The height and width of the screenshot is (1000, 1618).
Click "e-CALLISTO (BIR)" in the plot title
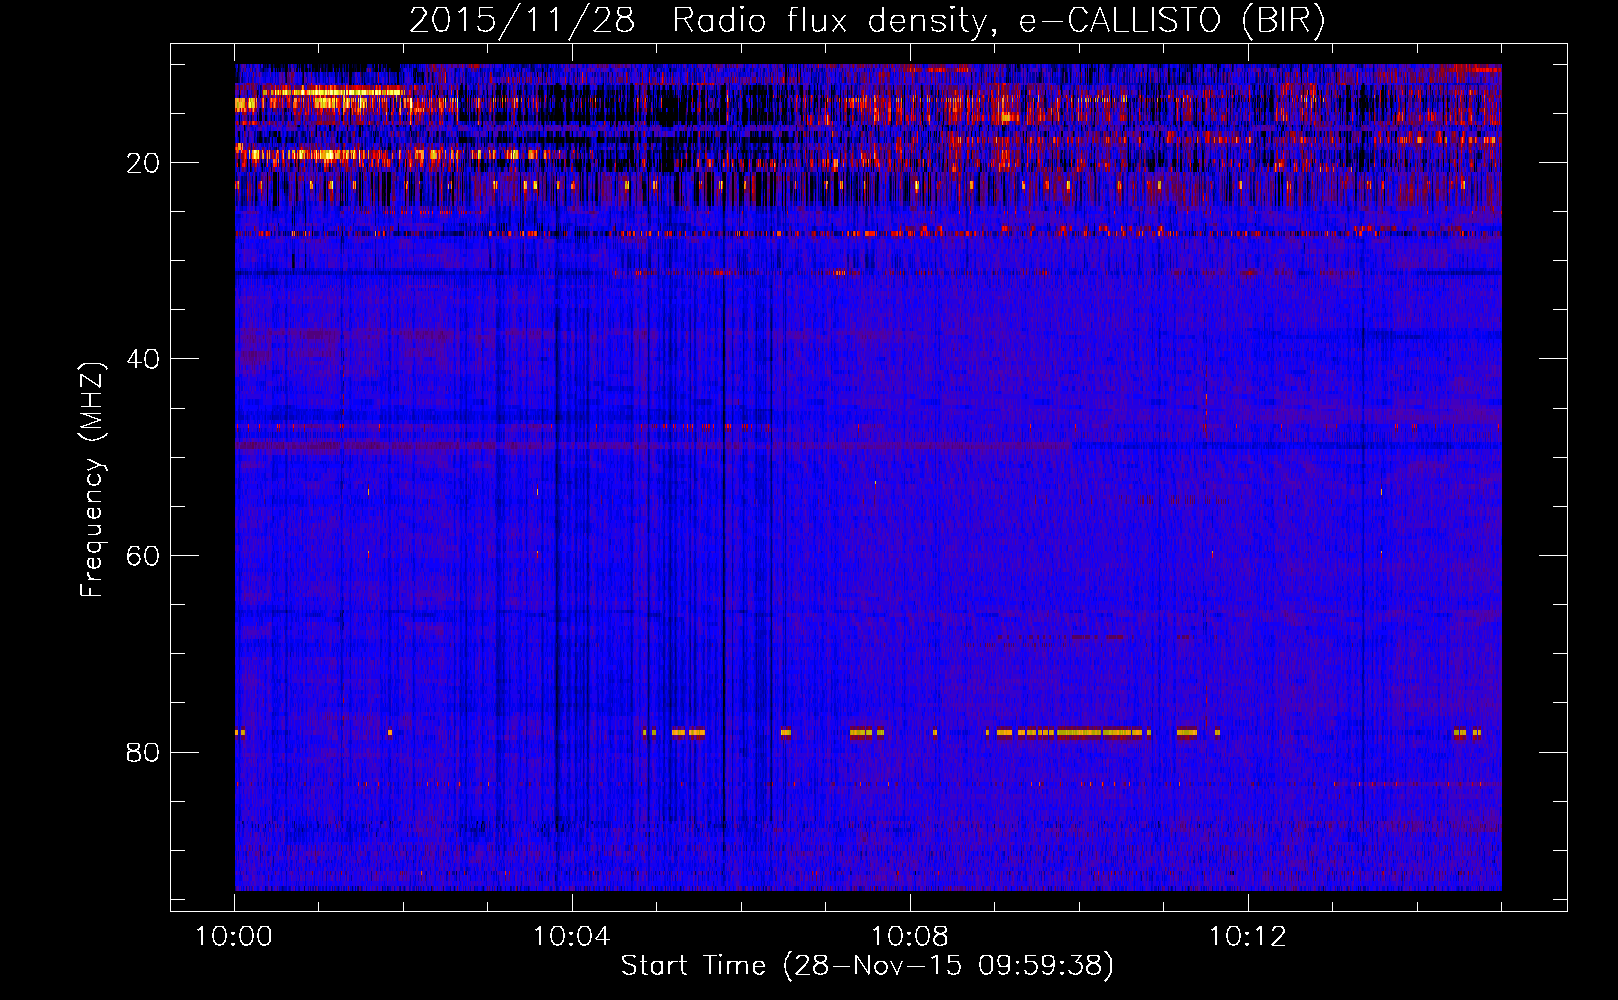(1171, 21)
